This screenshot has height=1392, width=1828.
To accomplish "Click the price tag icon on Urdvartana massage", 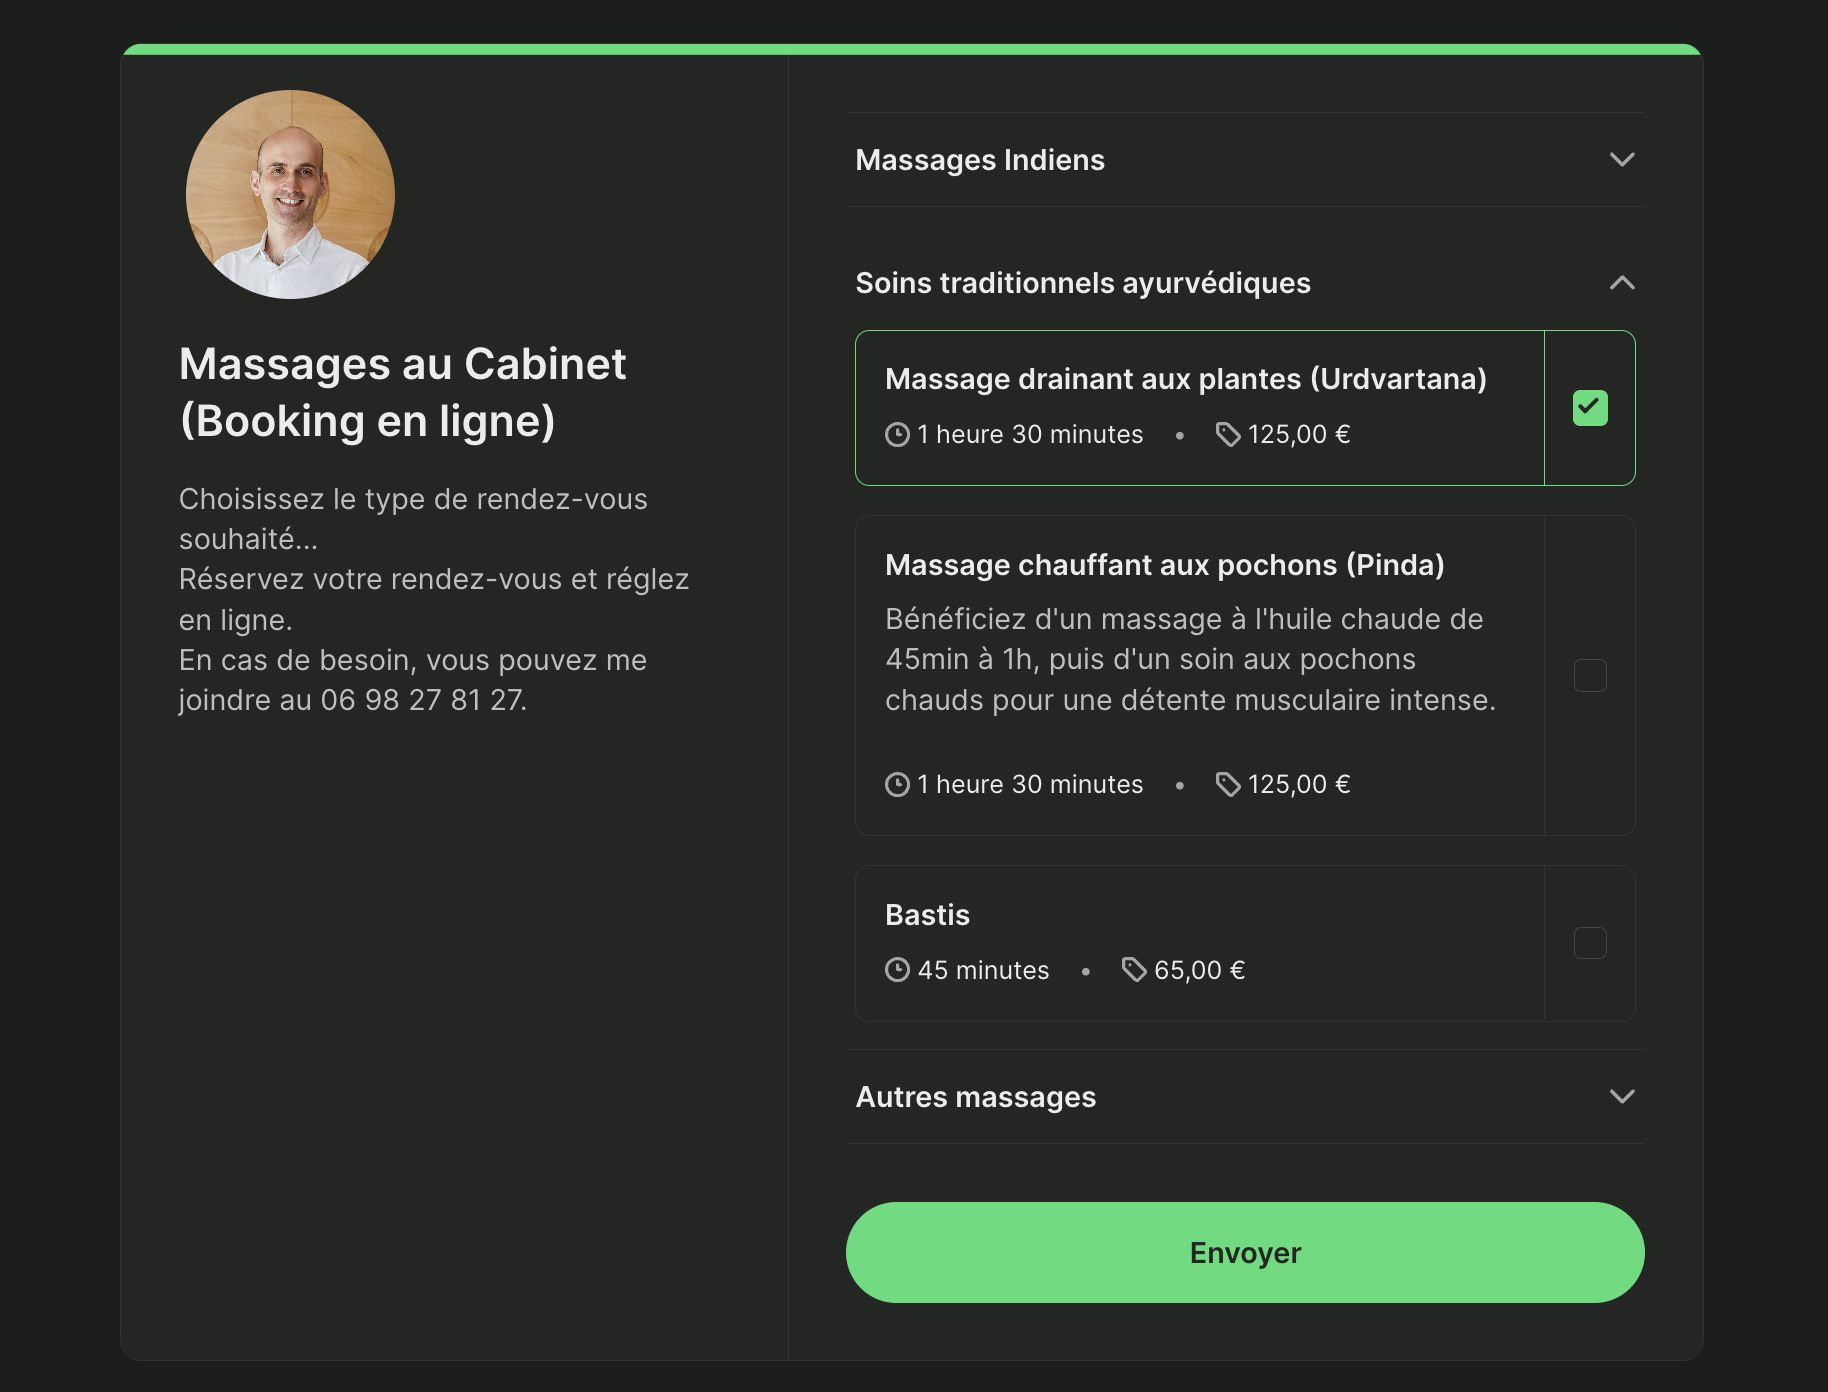I will [x=1228, y=435].
